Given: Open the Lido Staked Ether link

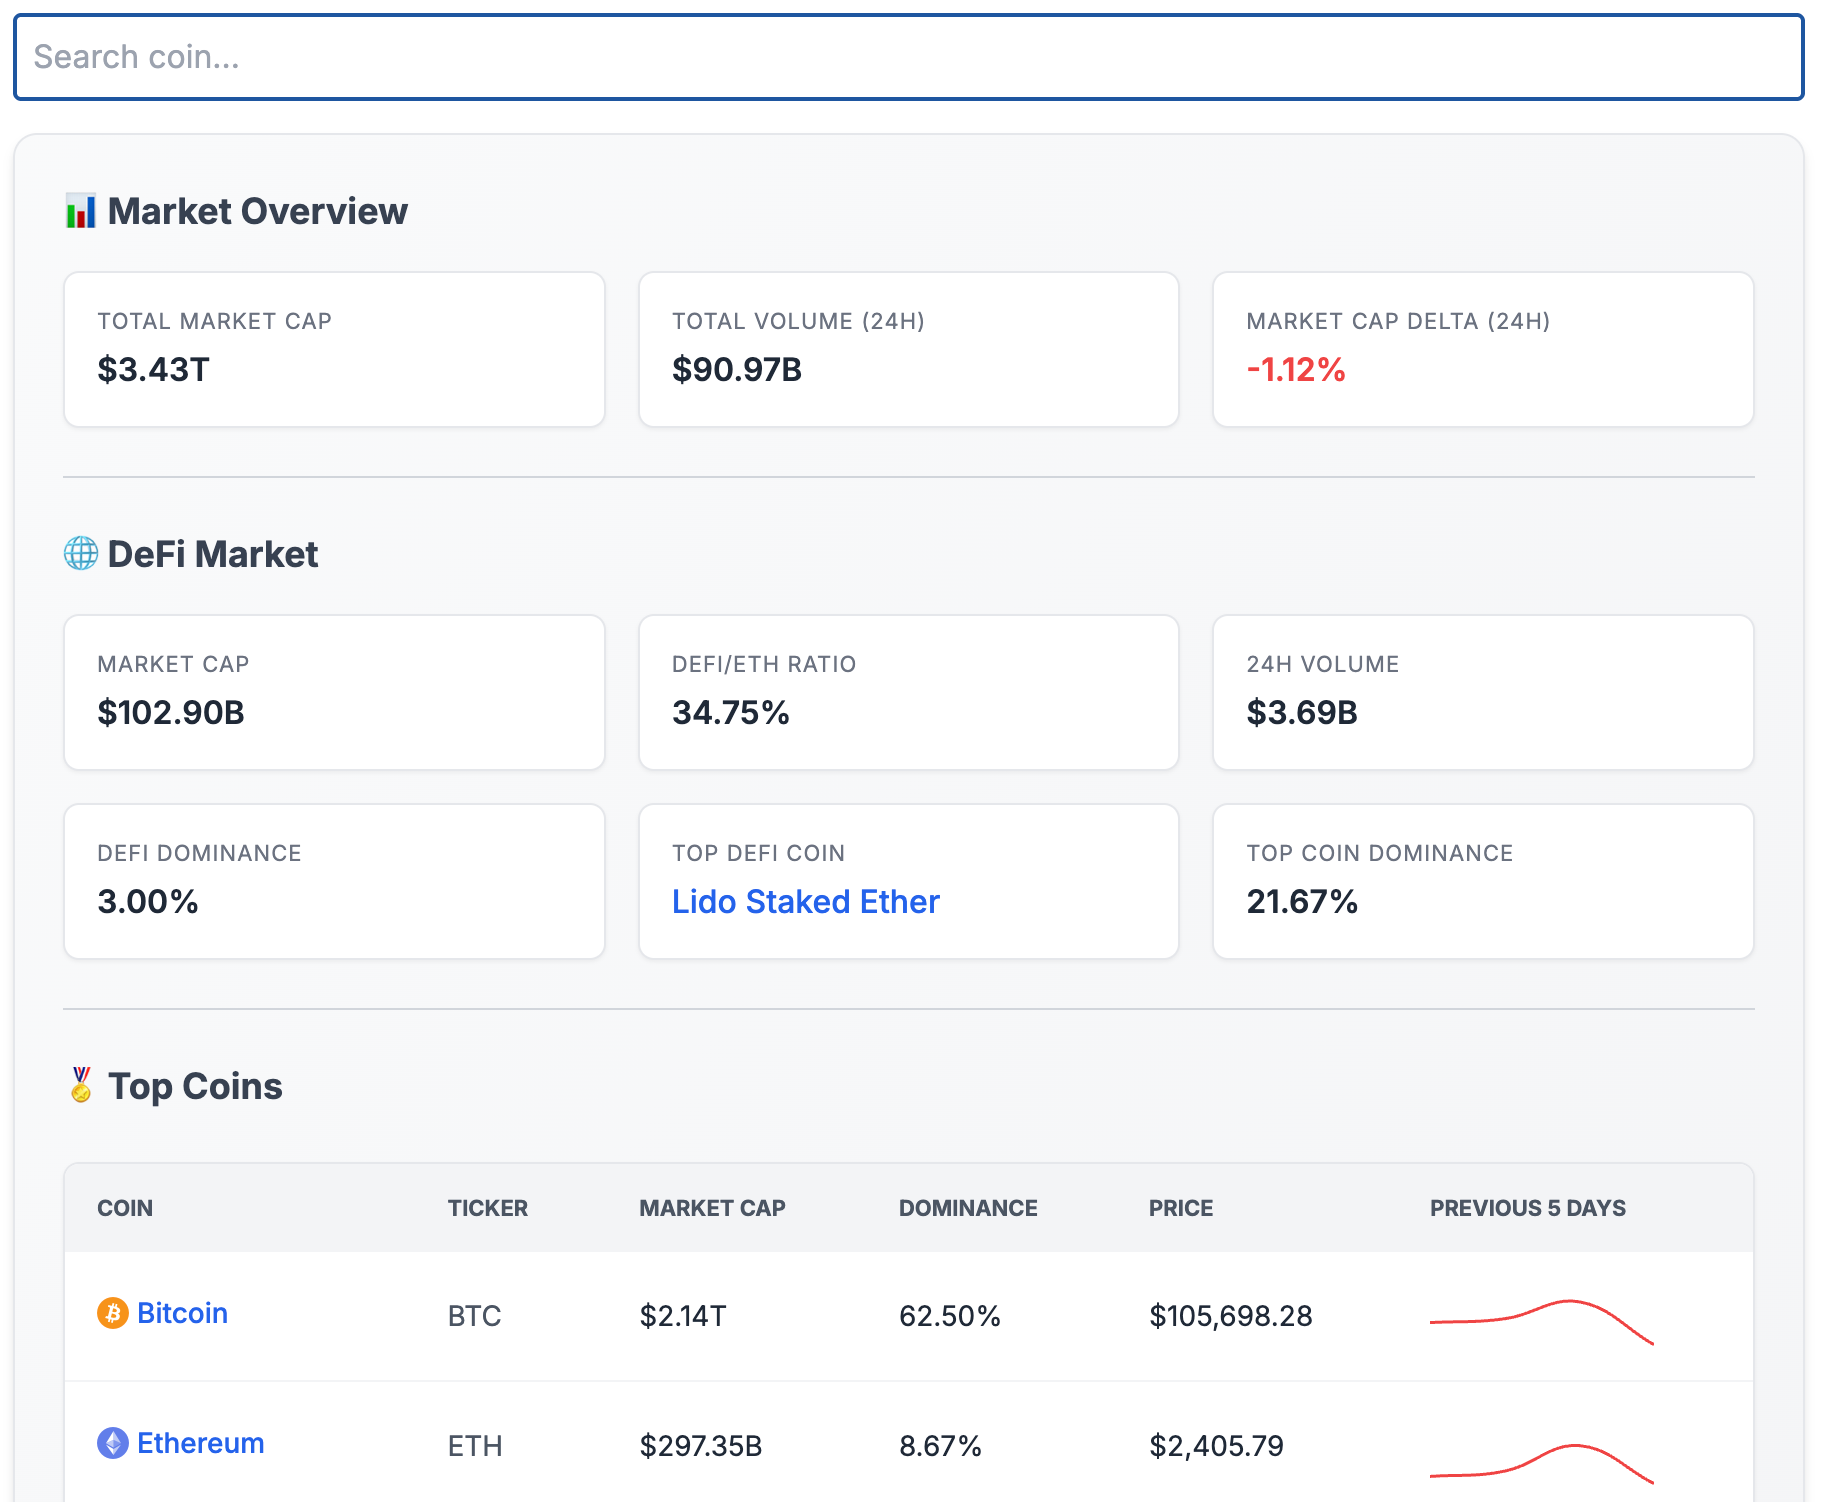Looking at the screenshot, I should pos(805,901).
